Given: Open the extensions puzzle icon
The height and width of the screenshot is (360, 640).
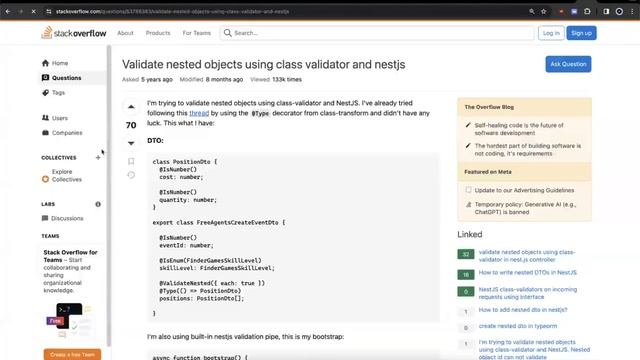Looking at the screenshot, I should tap(587, 11).
